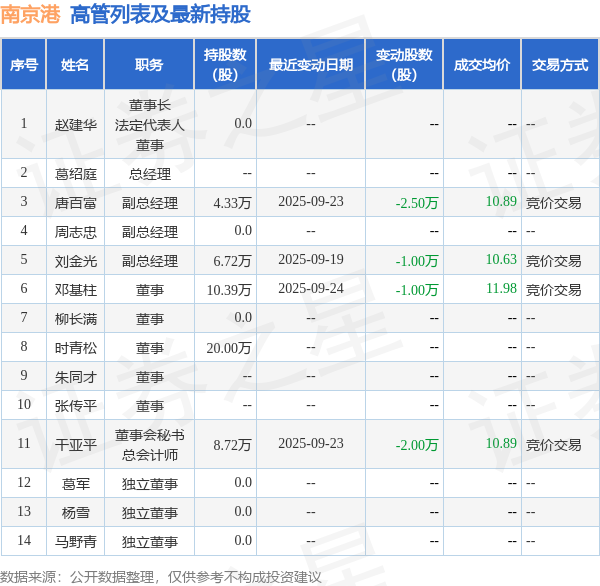Click the 持股数(股) column header
This screenshot has width=600, height=586.
[225, 65]
